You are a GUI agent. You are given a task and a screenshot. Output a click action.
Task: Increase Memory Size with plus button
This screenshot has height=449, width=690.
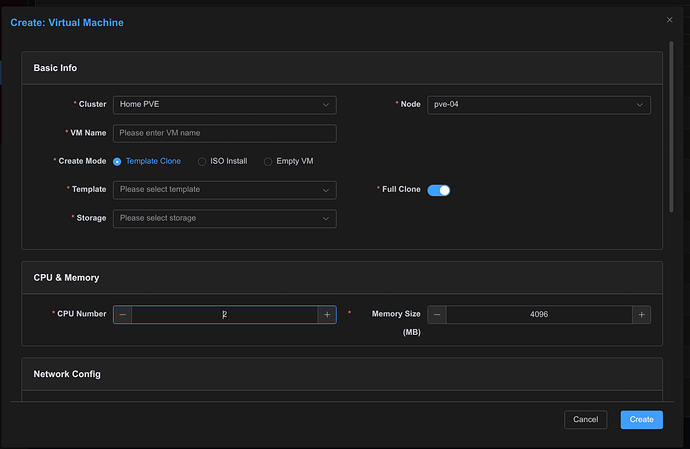coord(641,314)
